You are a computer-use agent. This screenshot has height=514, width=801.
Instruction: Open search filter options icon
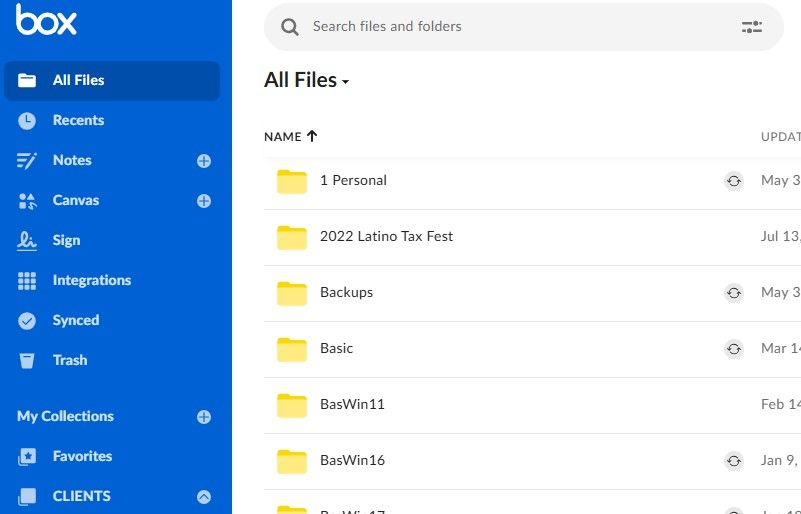[751, 27]
